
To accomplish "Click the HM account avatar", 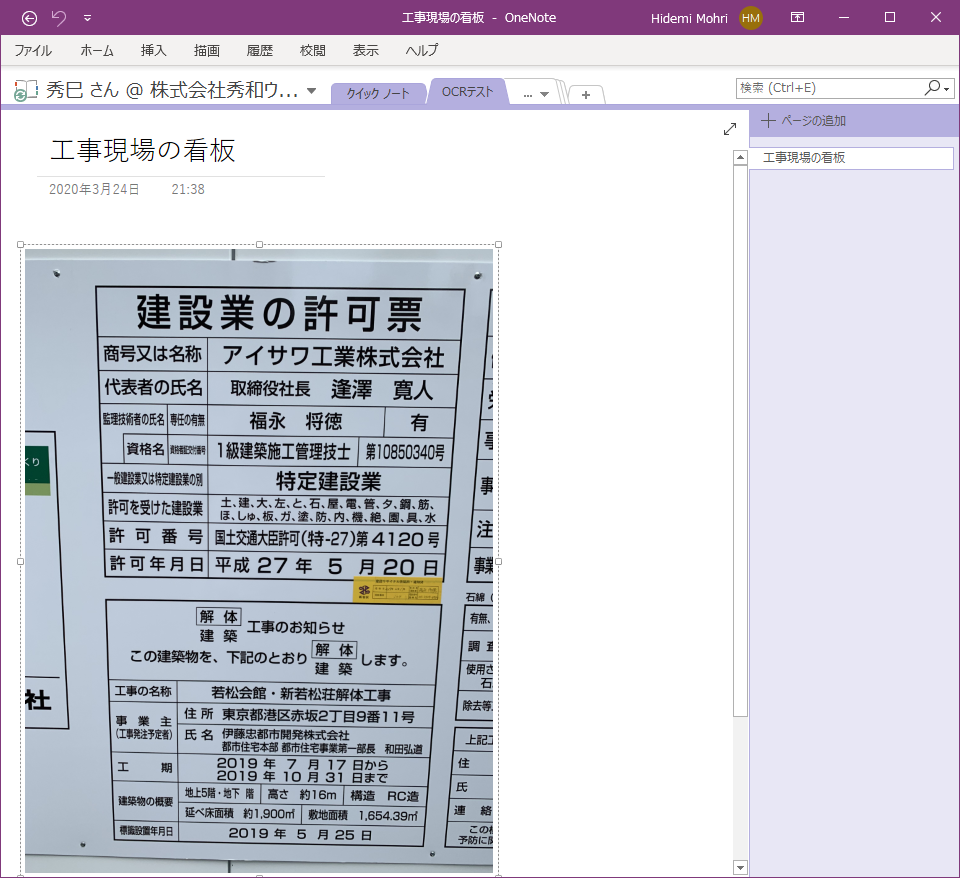I will coord(751,18).
